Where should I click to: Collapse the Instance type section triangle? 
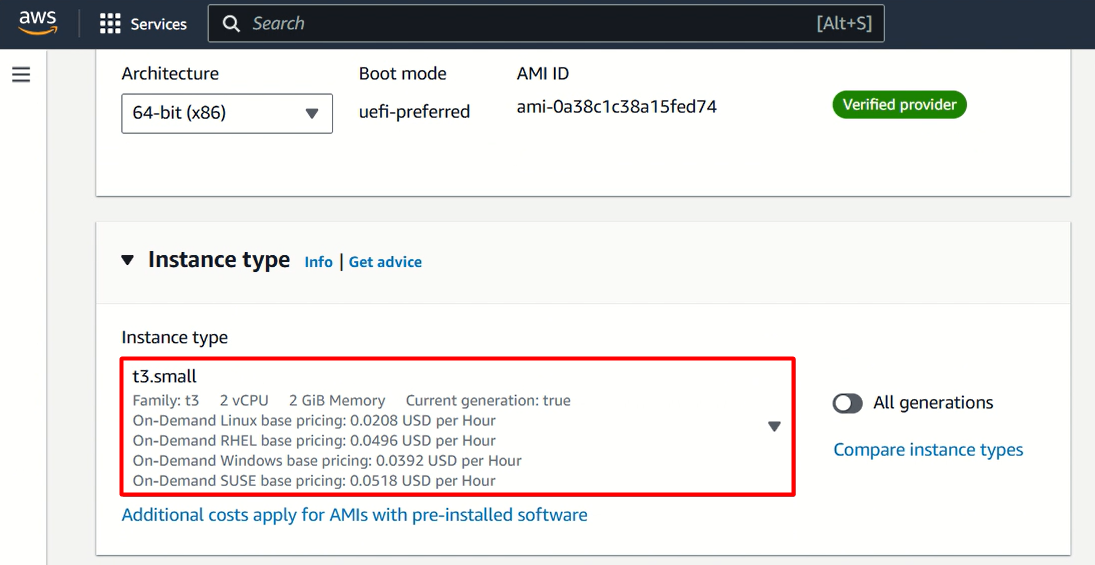127,261
